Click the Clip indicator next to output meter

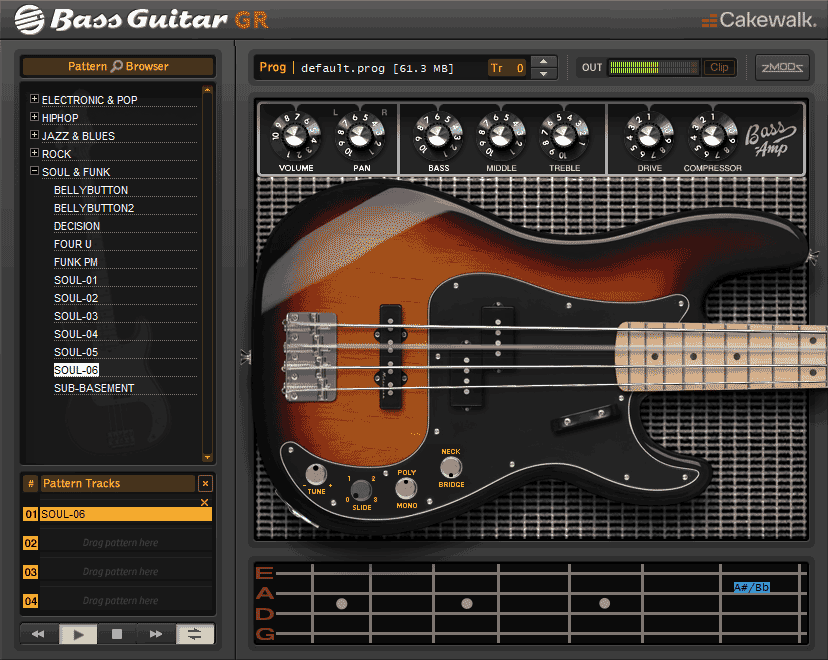coord(718,68)
